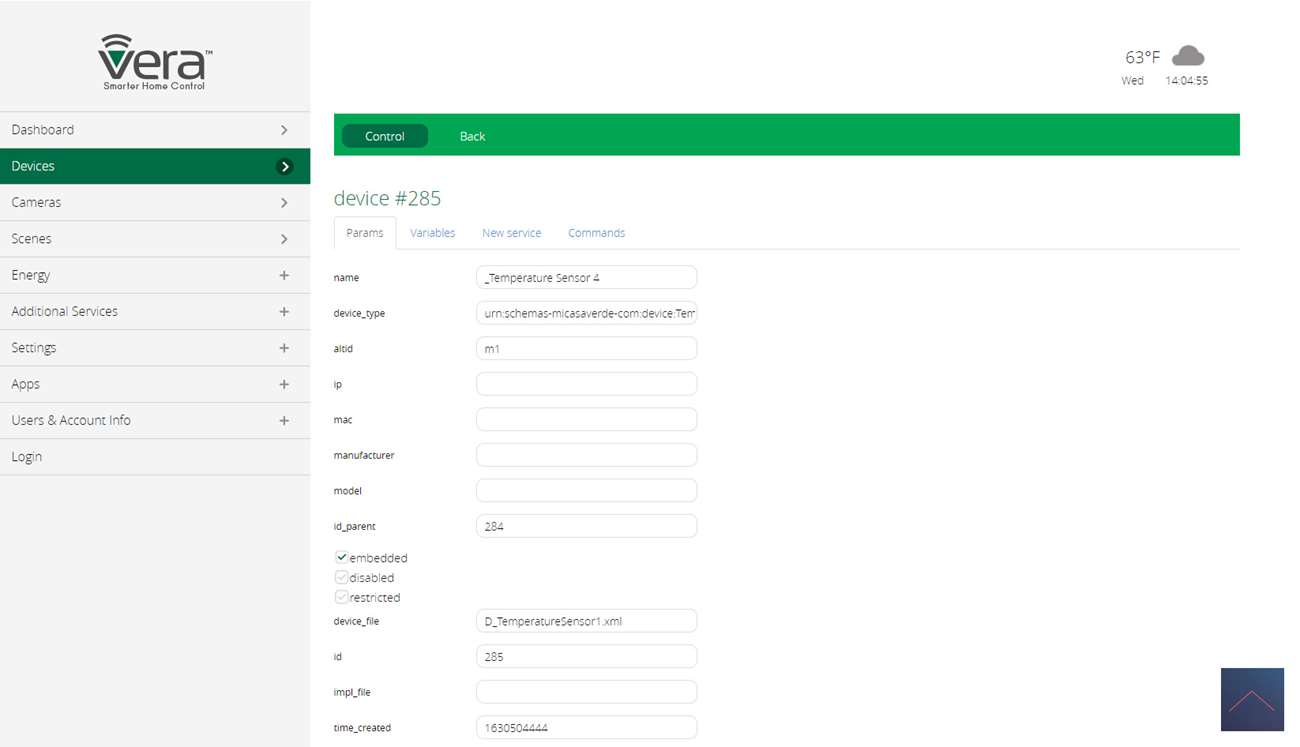Click the Dashboard arrow icon

pos(285,130)
